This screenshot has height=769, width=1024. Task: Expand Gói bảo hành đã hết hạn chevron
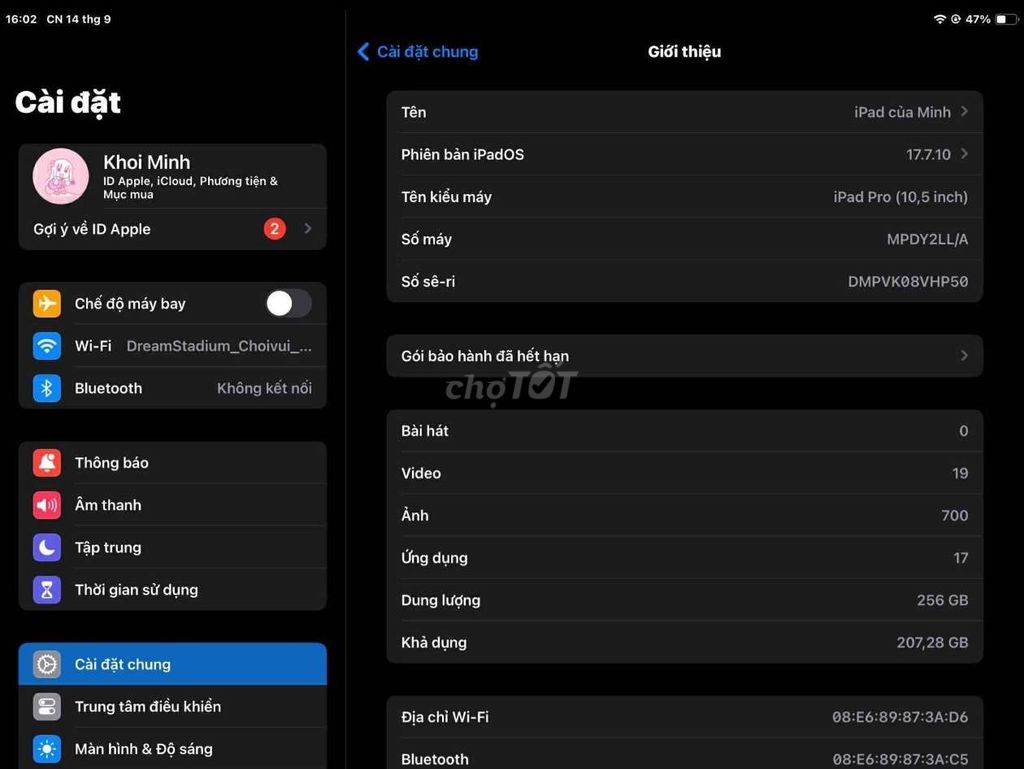[964, 356]
